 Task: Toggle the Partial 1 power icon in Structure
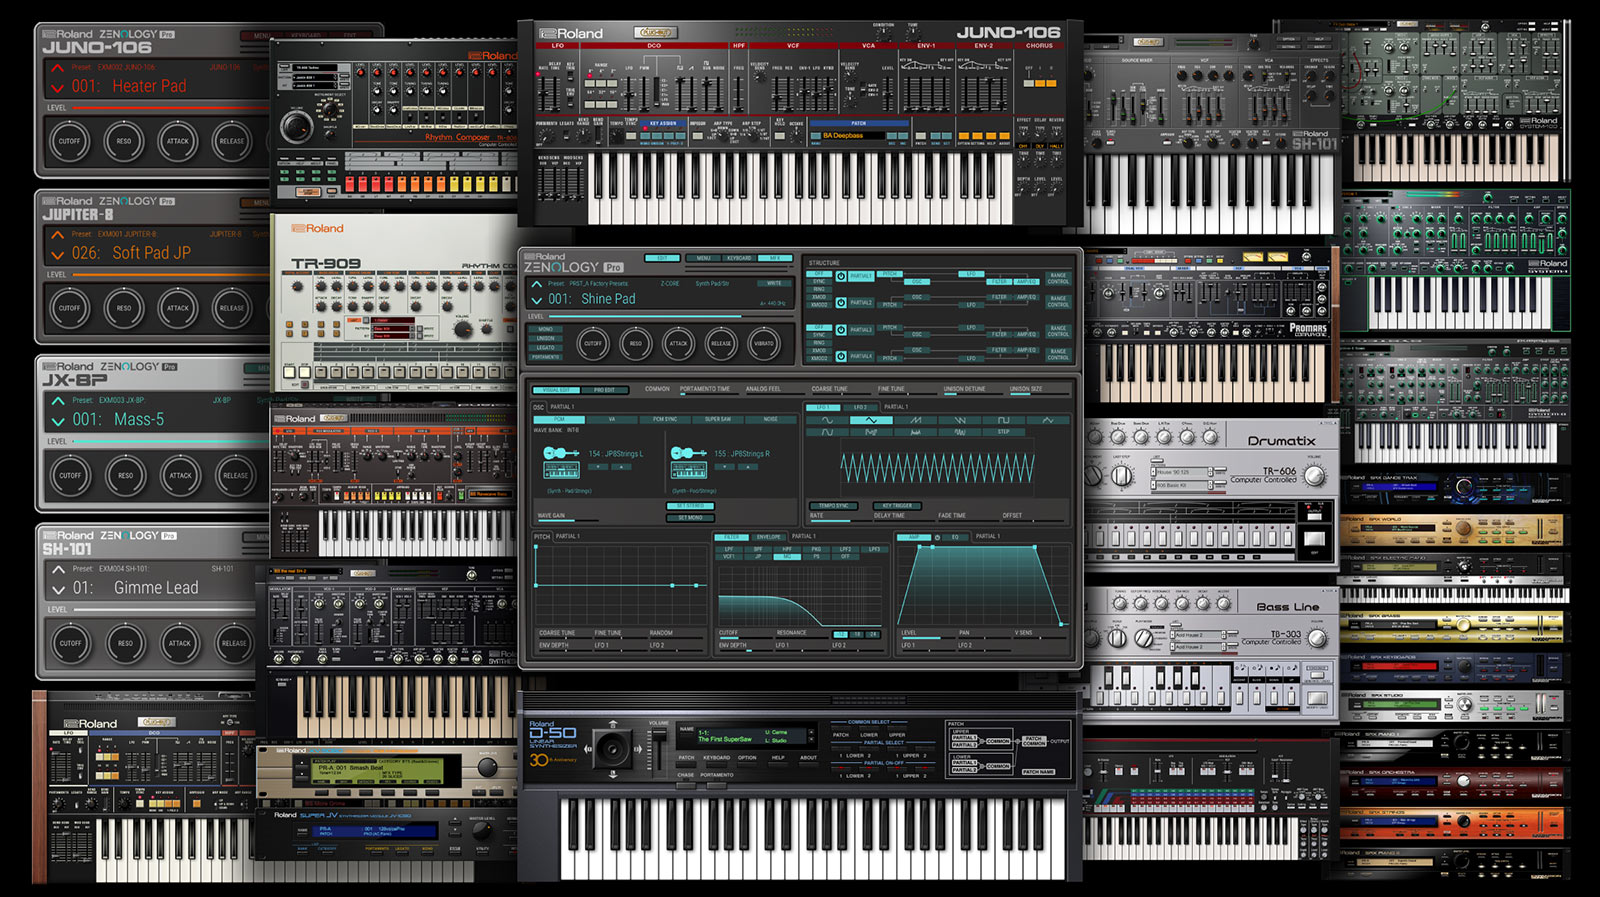tap(841, 276)
